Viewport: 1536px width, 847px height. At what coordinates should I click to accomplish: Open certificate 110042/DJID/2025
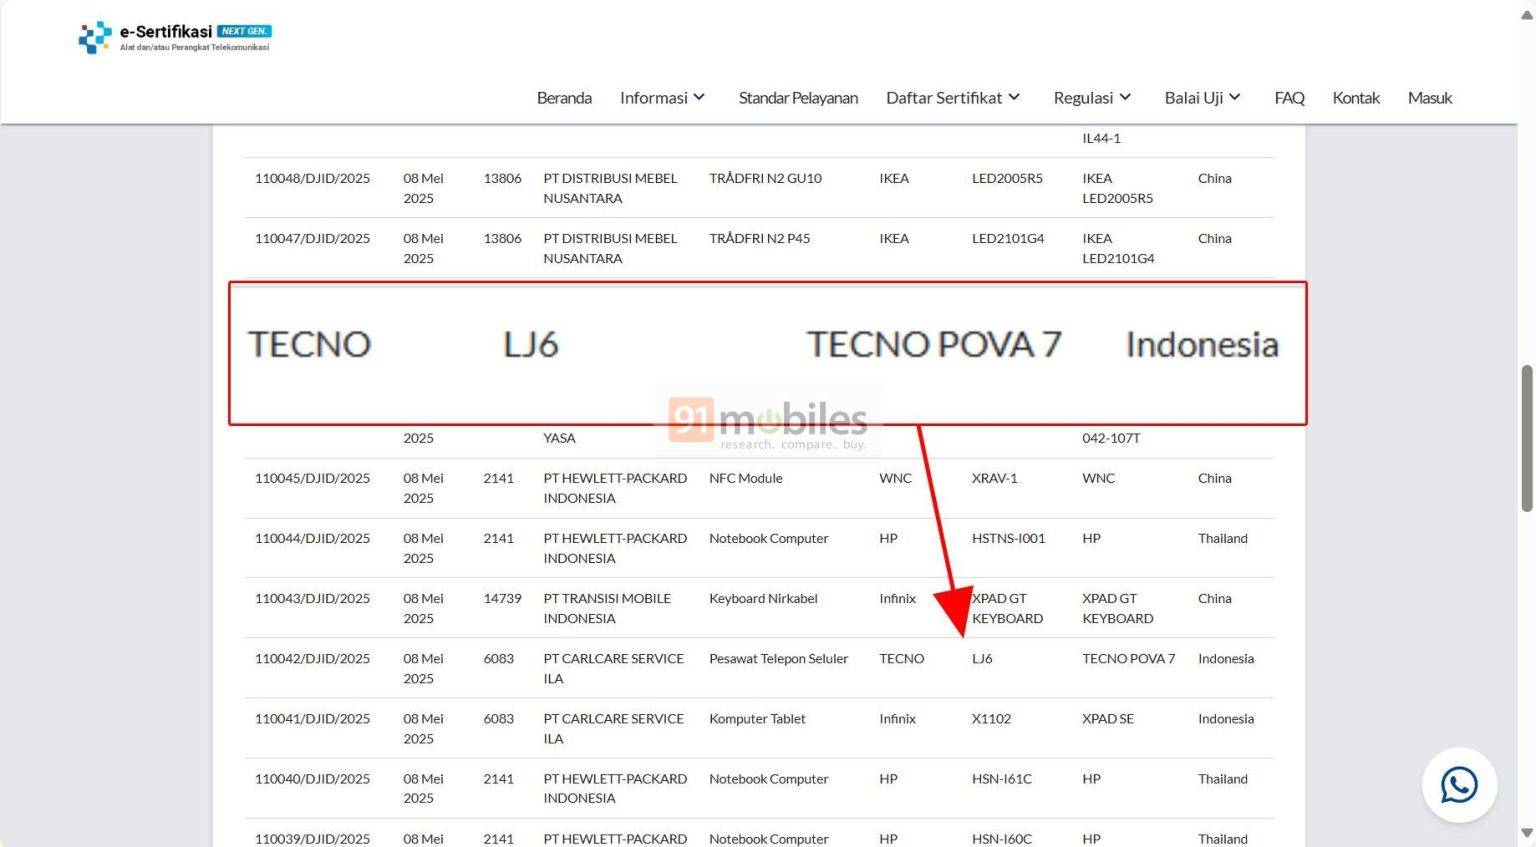[x=313, y=658]
